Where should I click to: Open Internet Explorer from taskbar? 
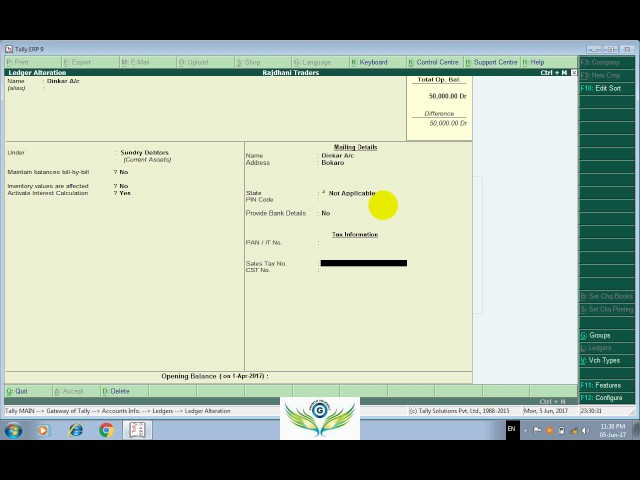(76, 430)
